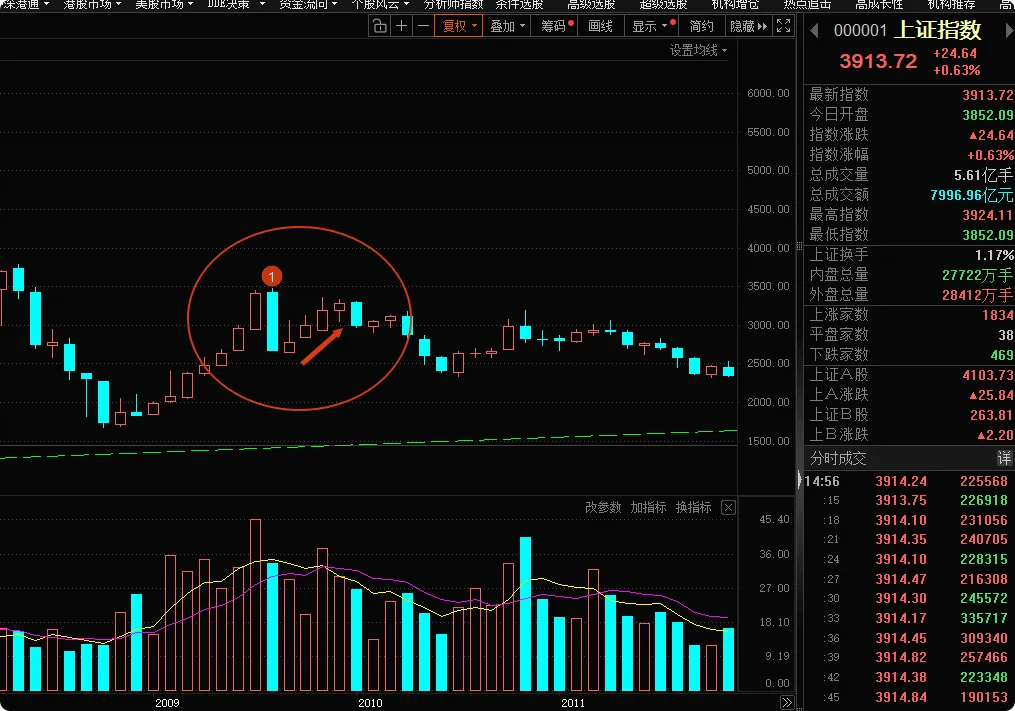Open 条件选股 menu item

point(519,5)
